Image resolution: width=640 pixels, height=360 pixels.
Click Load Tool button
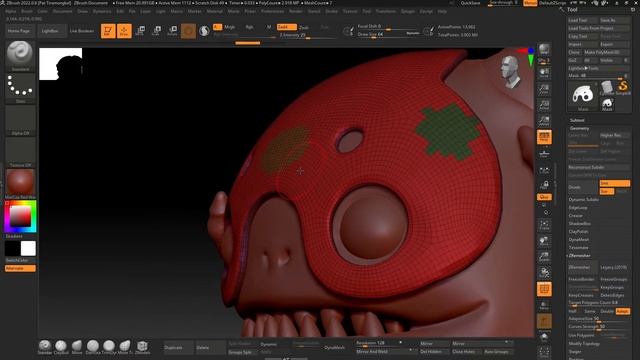(x=583, y=20)
